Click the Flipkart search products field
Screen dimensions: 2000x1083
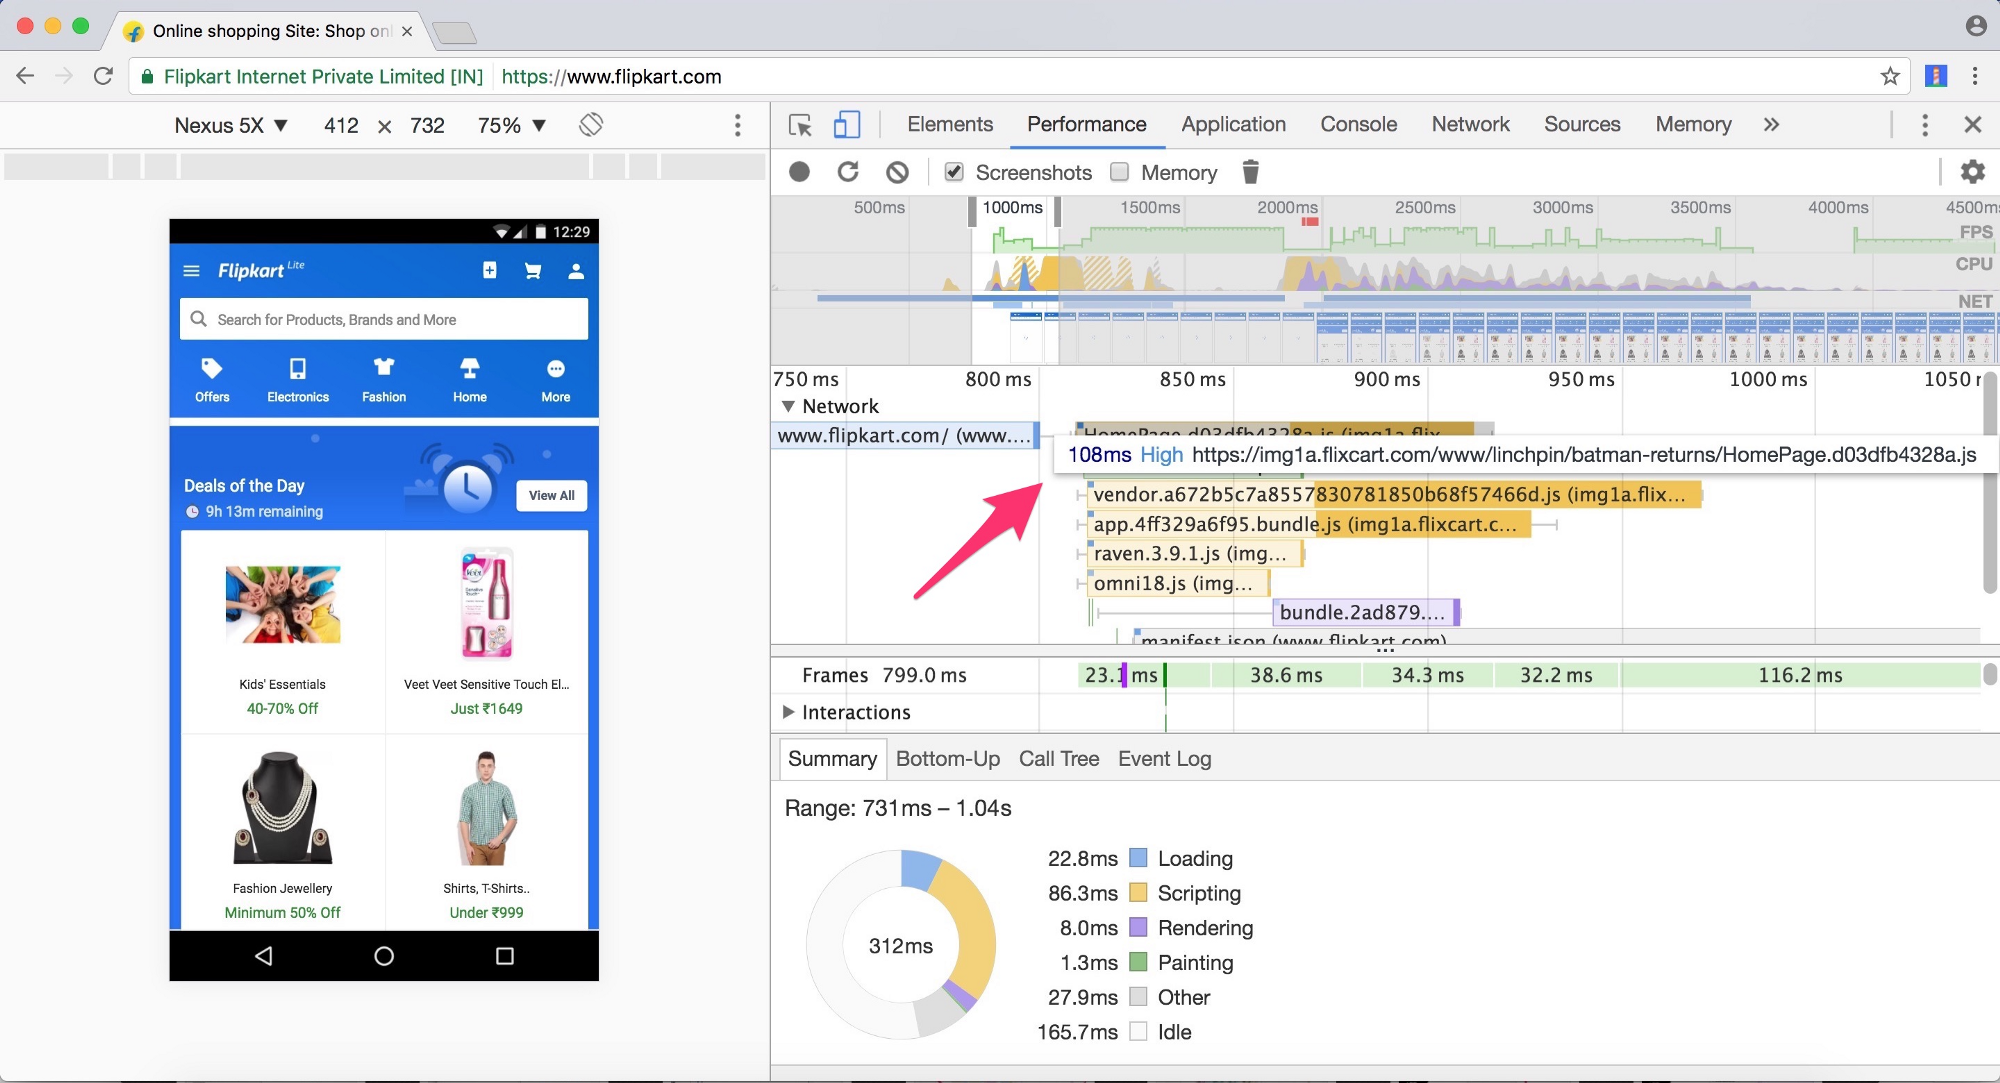[x=384, y=320]
